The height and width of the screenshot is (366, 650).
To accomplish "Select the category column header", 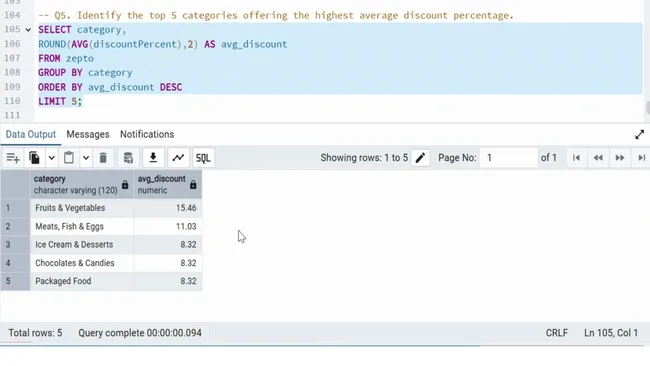I will coord(82,184).
